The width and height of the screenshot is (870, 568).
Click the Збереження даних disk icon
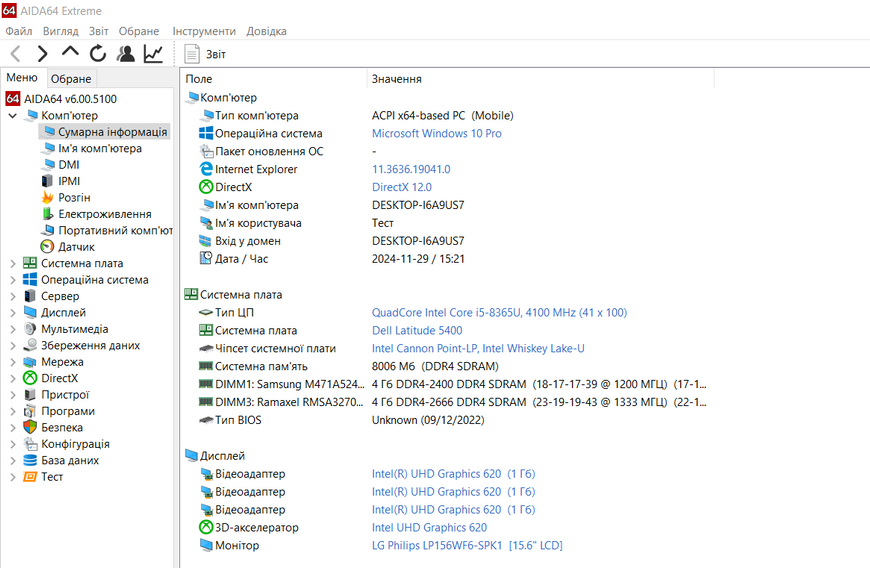[30, 345]
